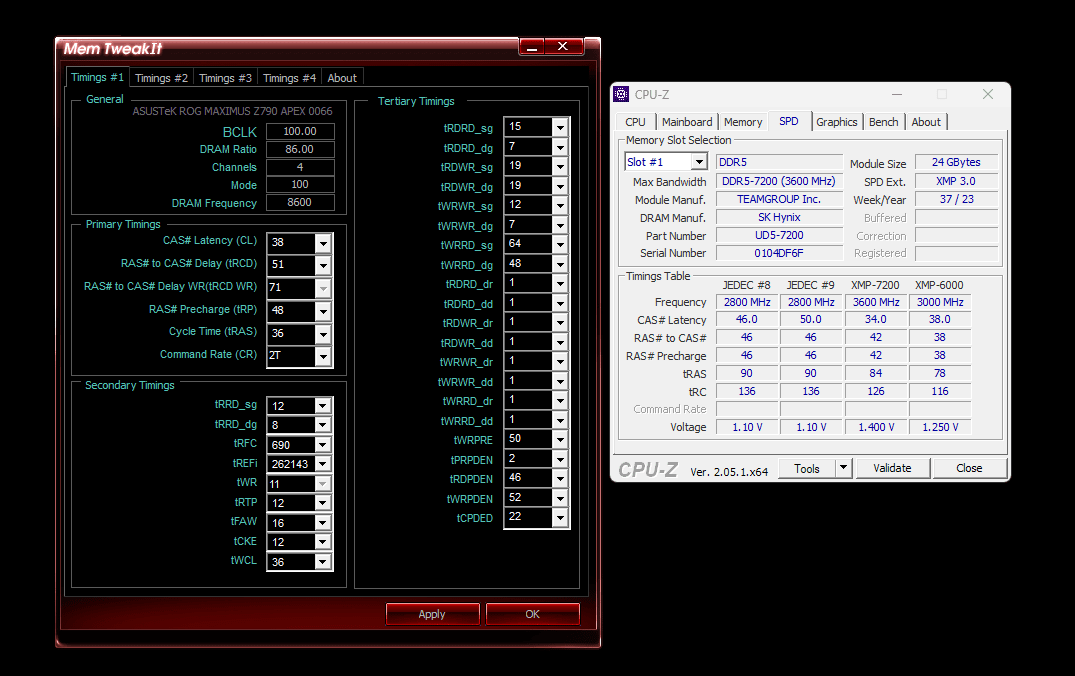Expand the tRRD_sg dropdown
1075x676 pixels.
(323, 406)
